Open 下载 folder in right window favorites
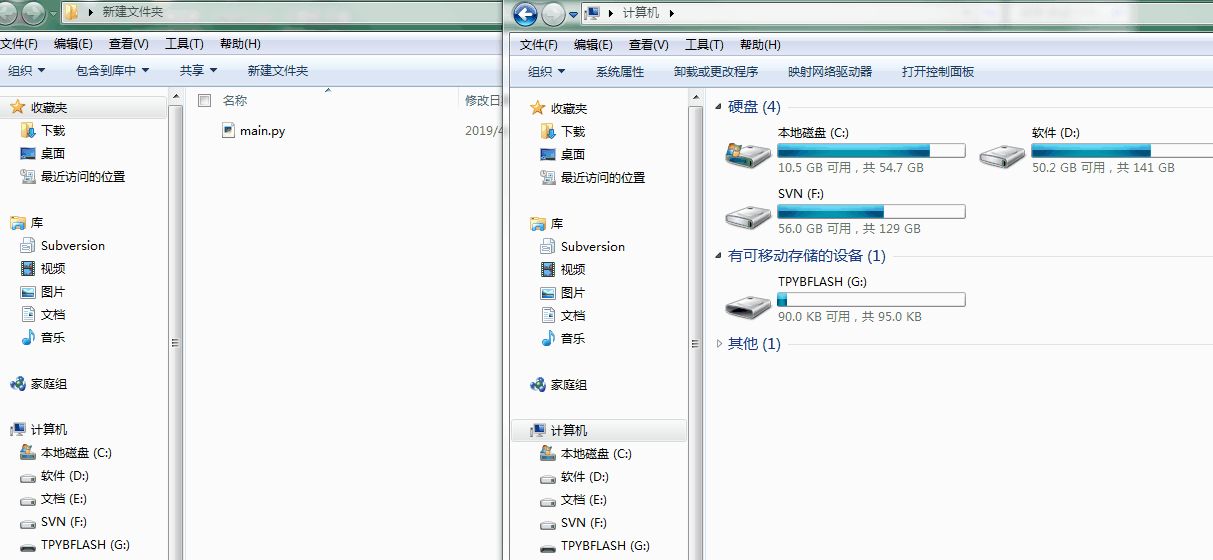Viewport: 1213px width, 560px height. tap(572, 132)
